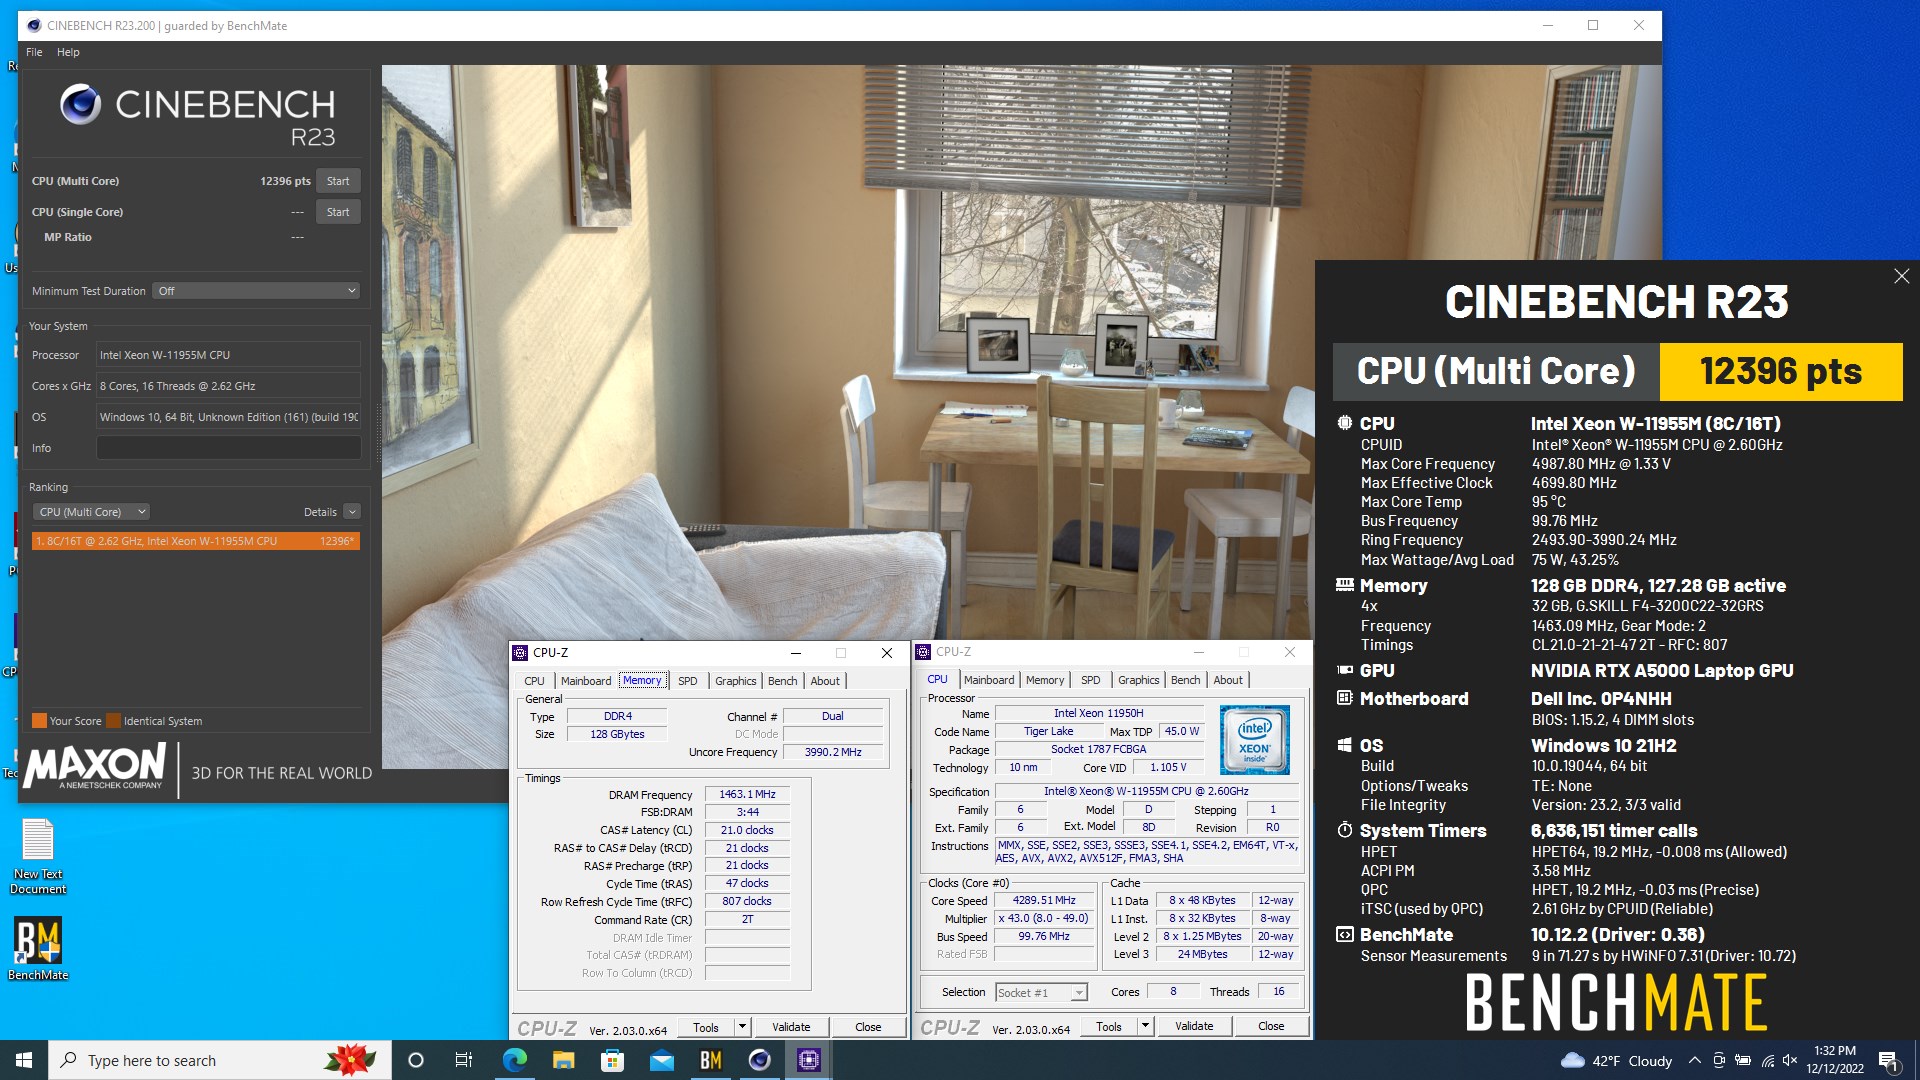The image size is (1920, 1080).
Task: Switch to CPU-Z on the taskbar
Action: (808, 1060)
